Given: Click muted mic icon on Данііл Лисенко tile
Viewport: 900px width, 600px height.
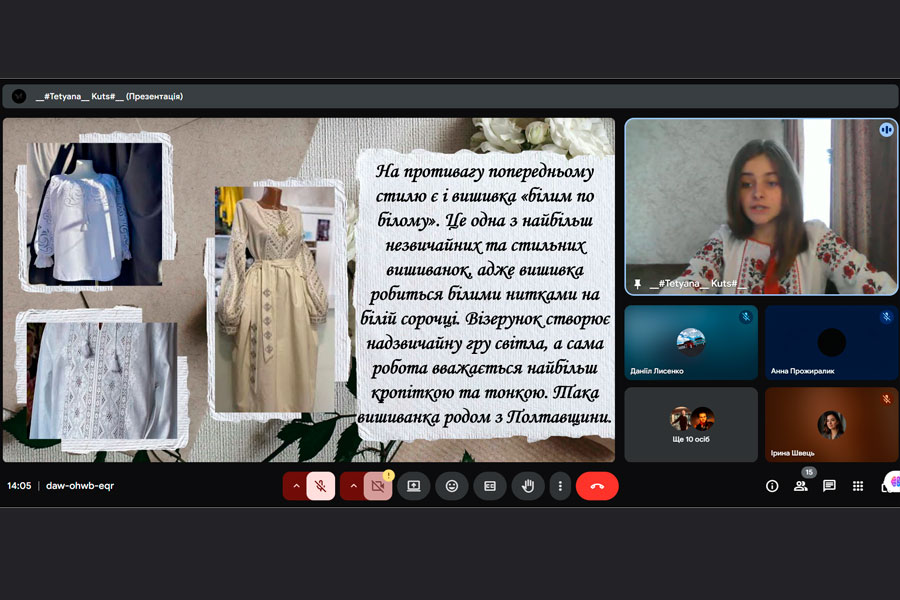Looking at the screenshot, I should click(746, 316).
